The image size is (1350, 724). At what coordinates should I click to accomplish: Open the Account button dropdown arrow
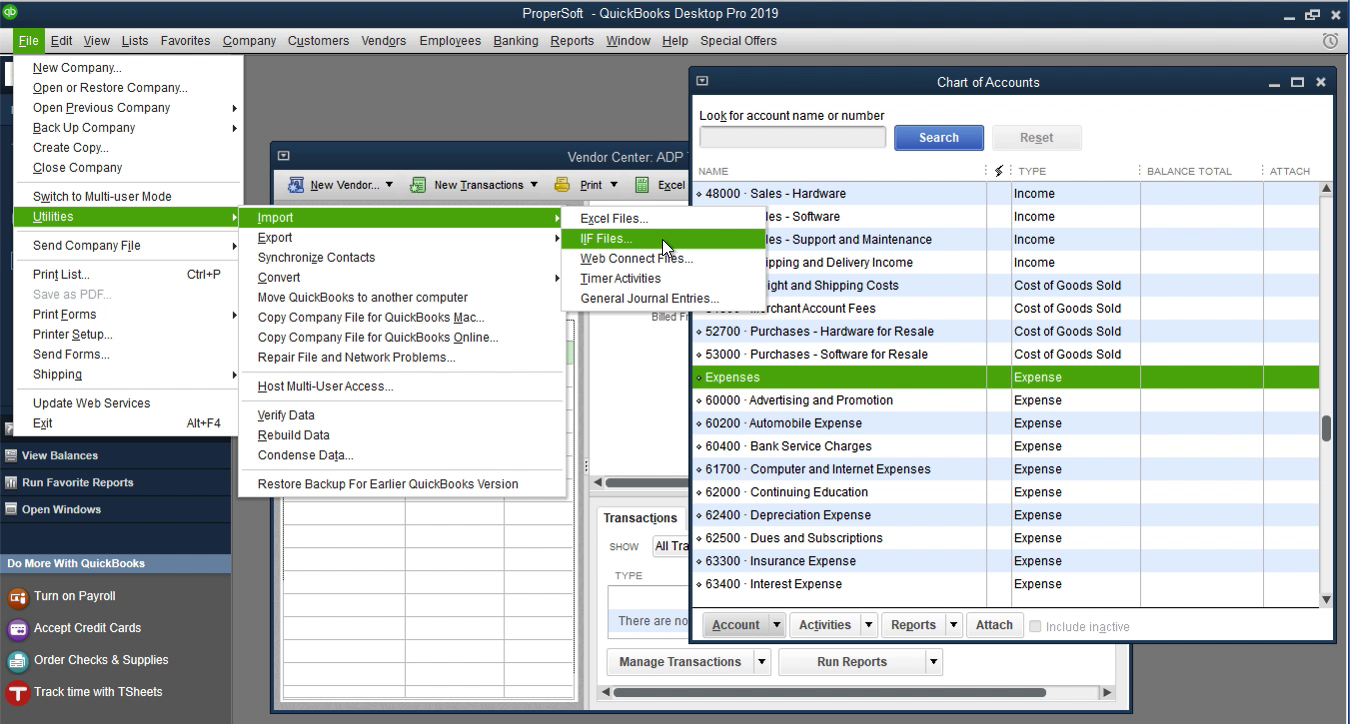coord(776,625)
